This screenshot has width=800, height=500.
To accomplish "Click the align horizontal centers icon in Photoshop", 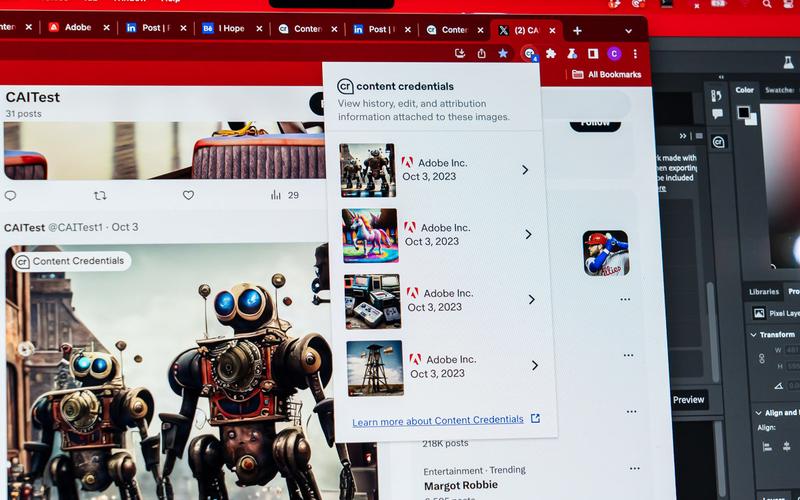I will click(787, 447).
